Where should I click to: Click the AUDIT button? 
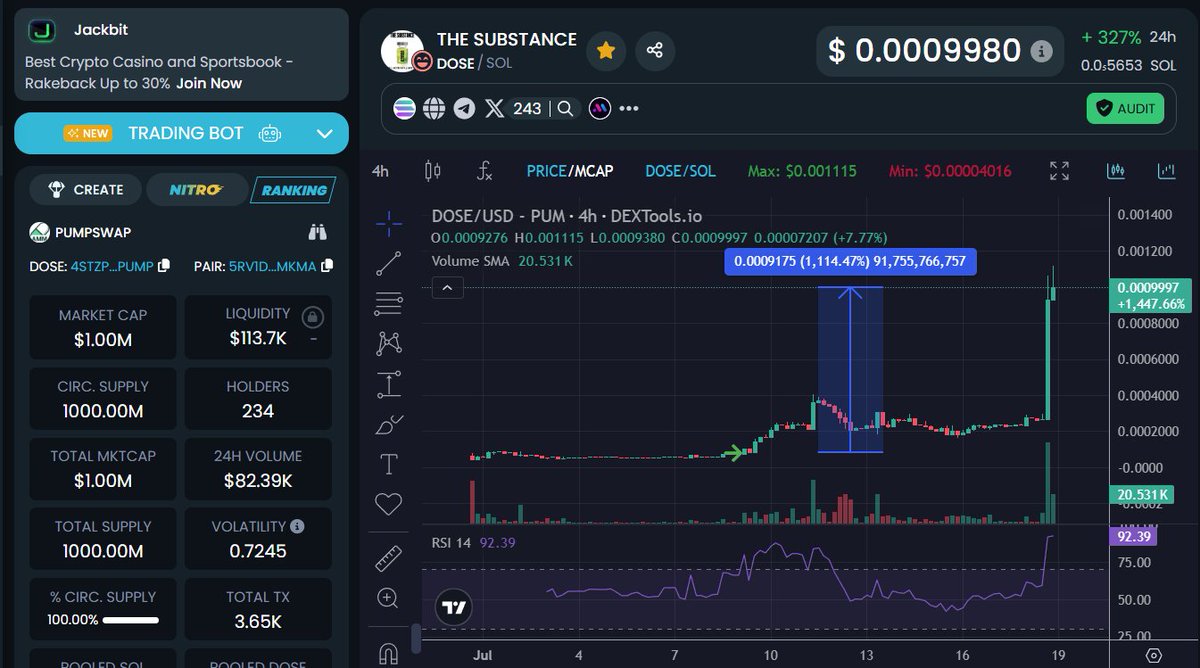coord(1125,108)
